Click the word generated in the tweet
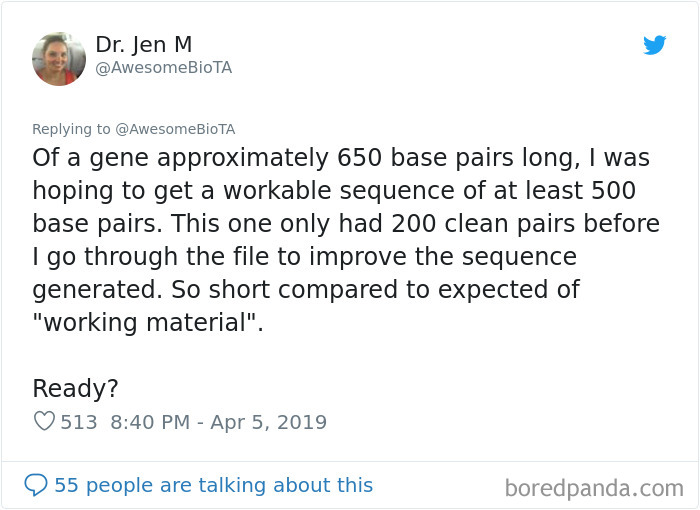 (x=96, y=290)
